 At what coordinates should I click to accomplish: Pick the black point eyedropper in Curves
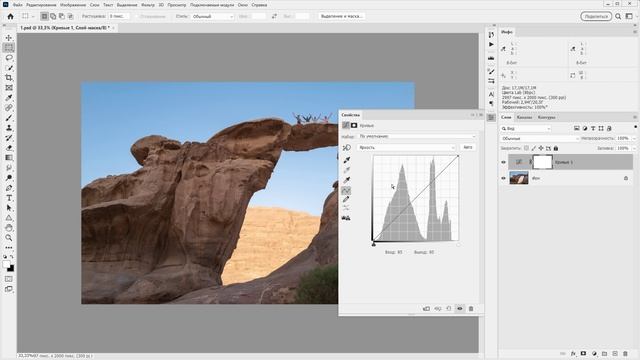click(347, 160)
